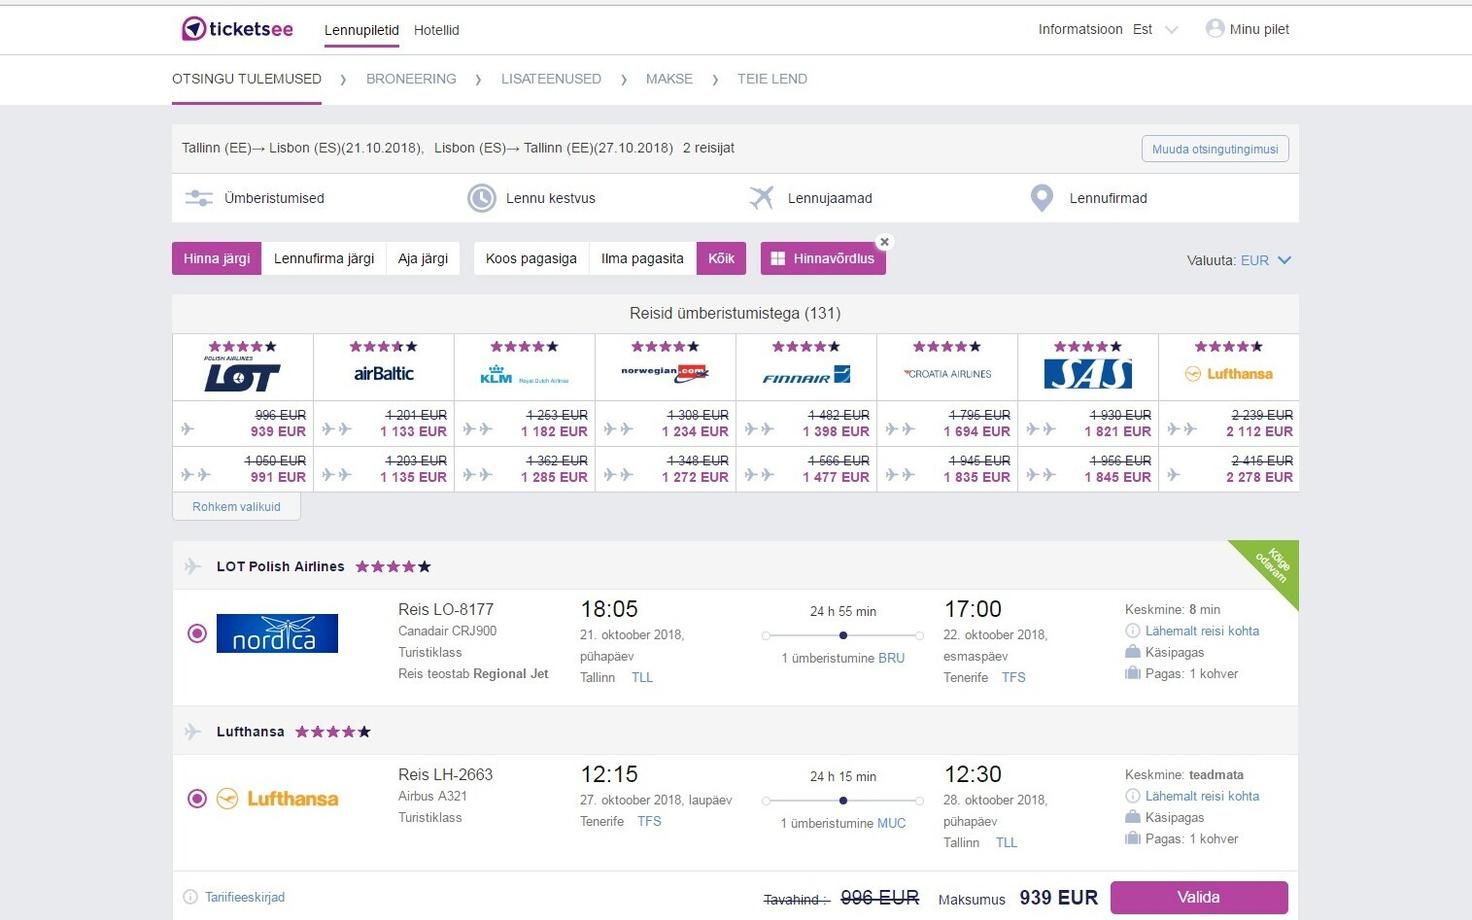Go to MAKSE step
1472x920 pixels.
pyautogui.click(x=669, y=79)
